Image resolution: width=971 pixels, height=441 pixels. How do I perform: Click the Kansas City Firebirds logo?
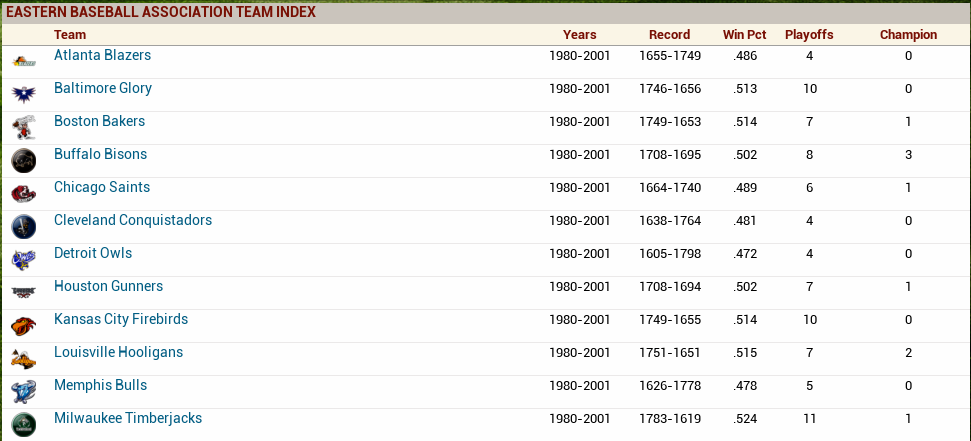(24, 325)
